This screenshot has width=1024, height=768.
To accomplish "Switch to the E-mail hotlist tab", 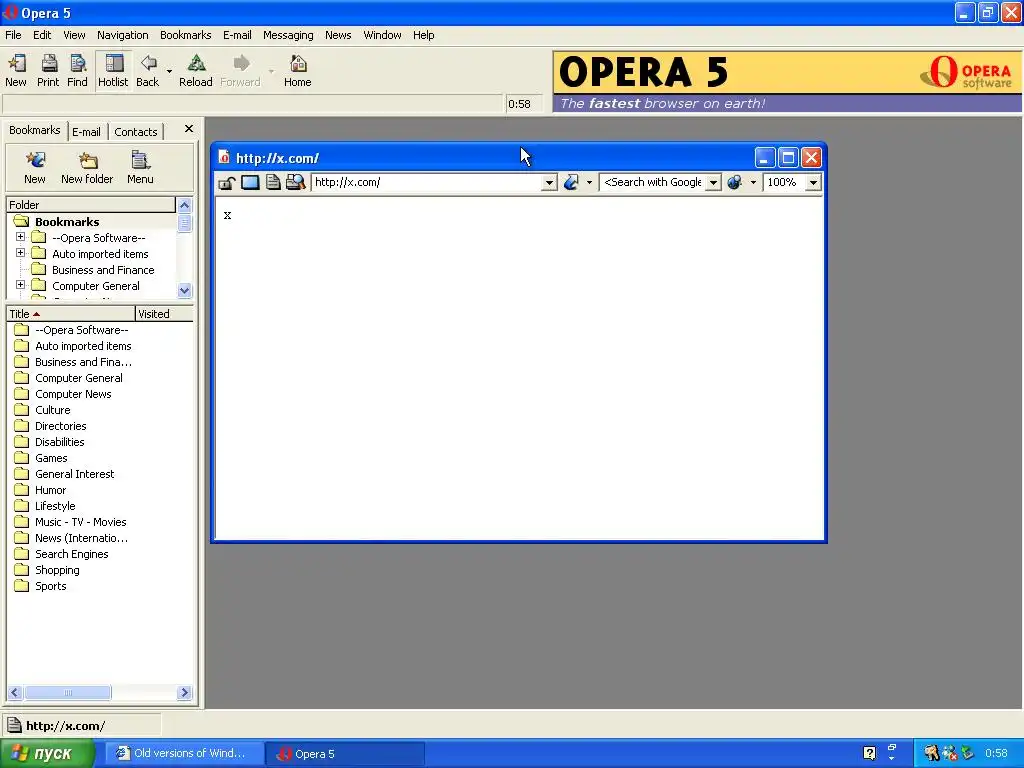I will pos(86,132).
